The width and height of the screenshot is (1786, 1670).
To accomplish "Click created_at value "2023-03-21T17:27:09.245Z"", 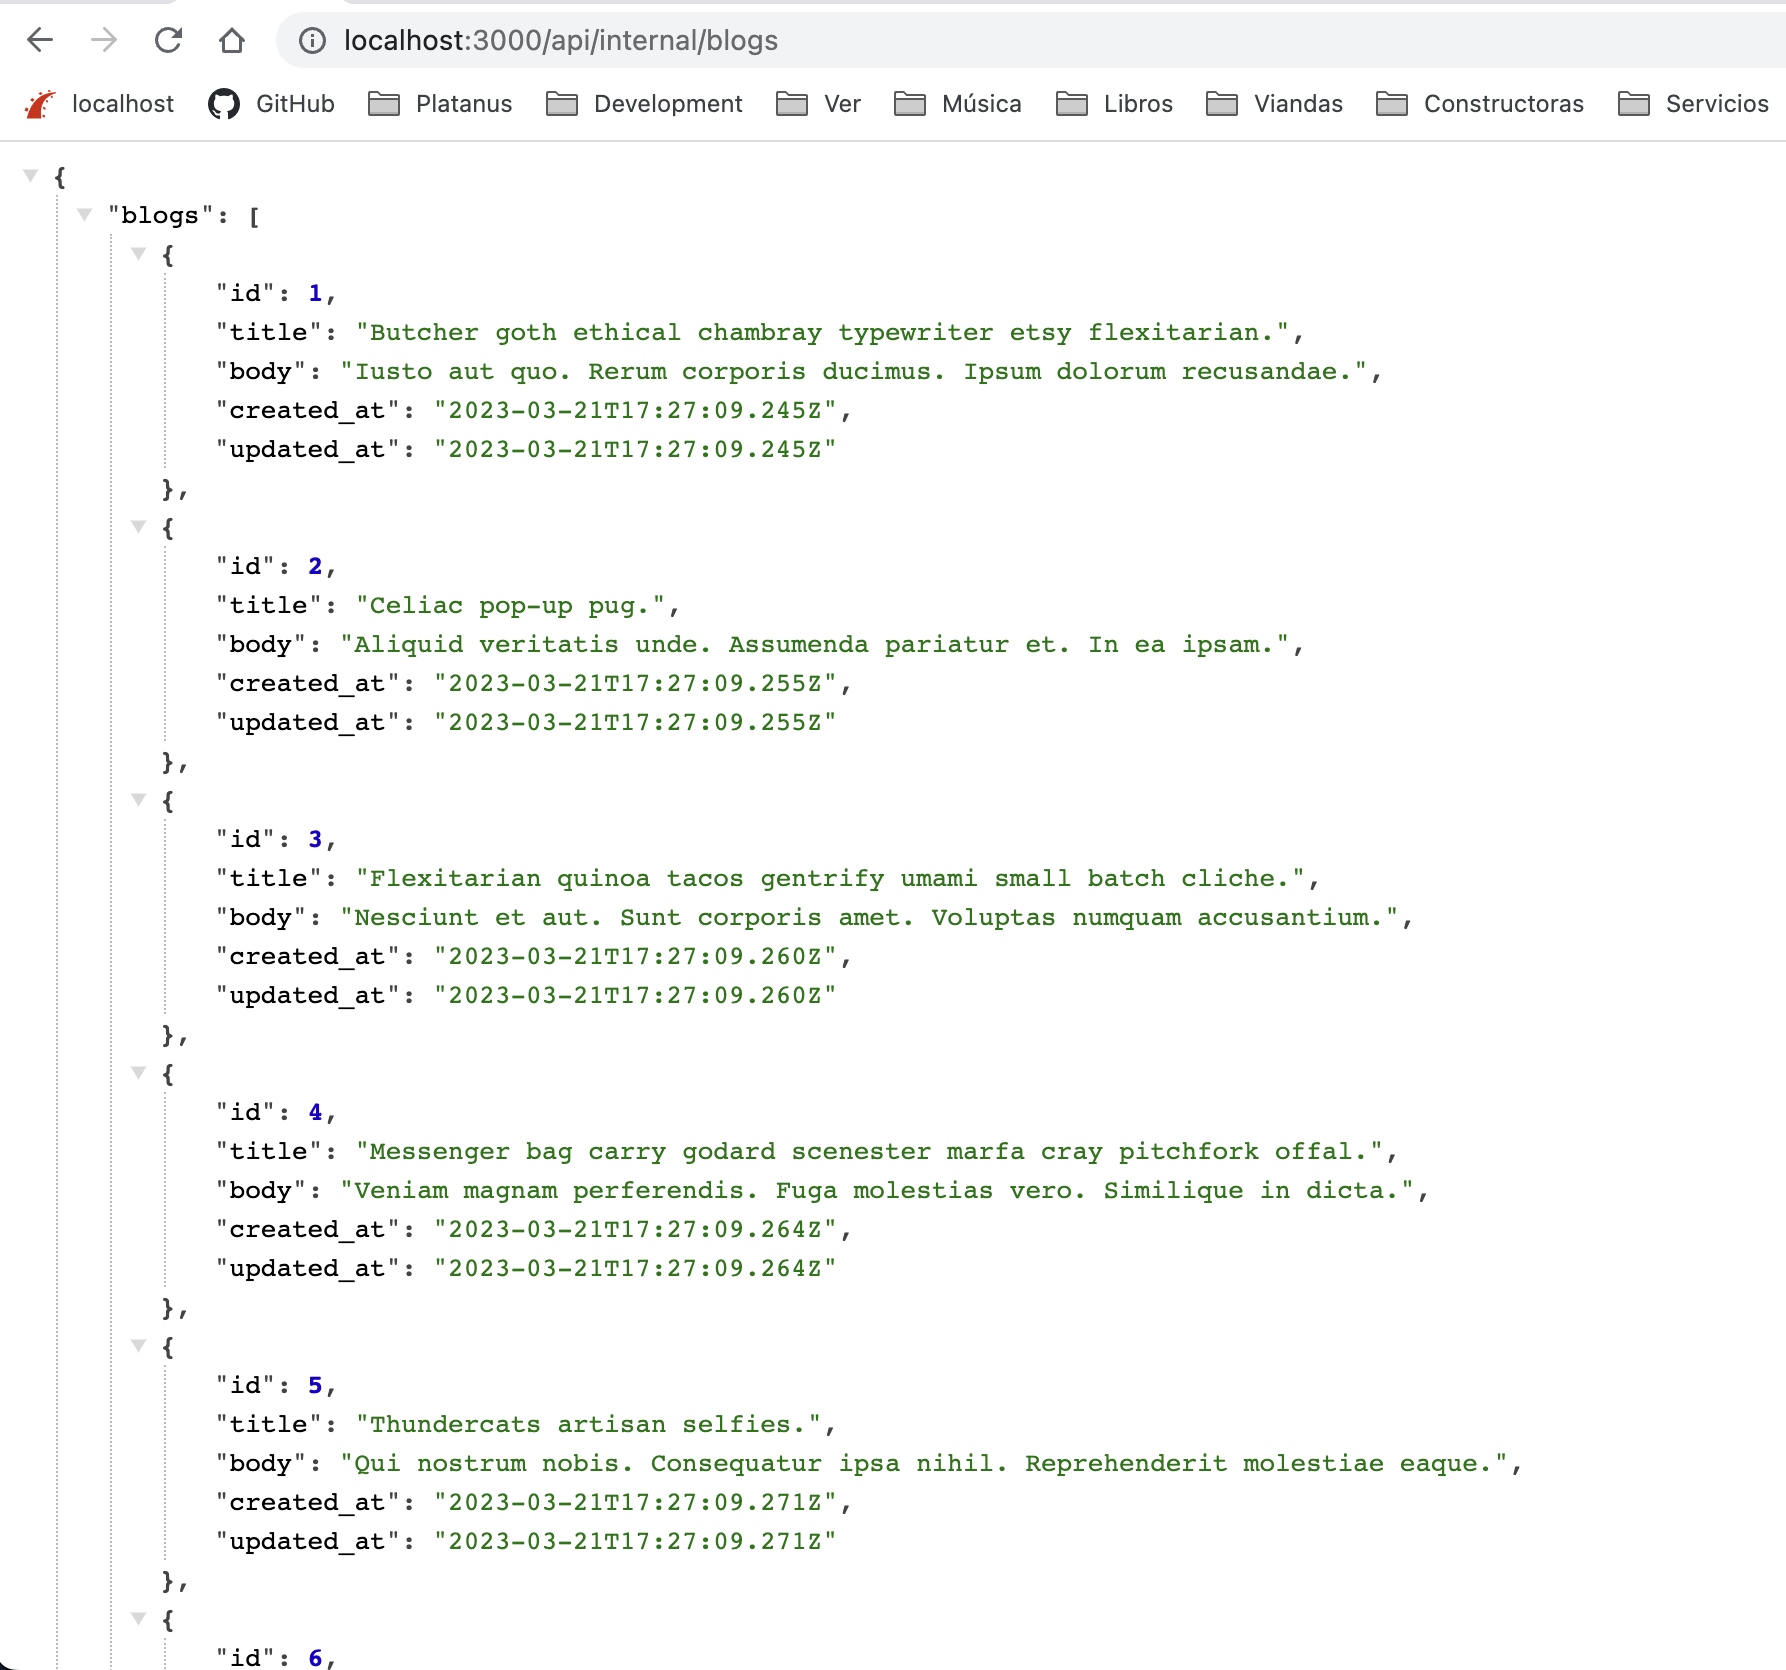I will (x=635, y=410).
